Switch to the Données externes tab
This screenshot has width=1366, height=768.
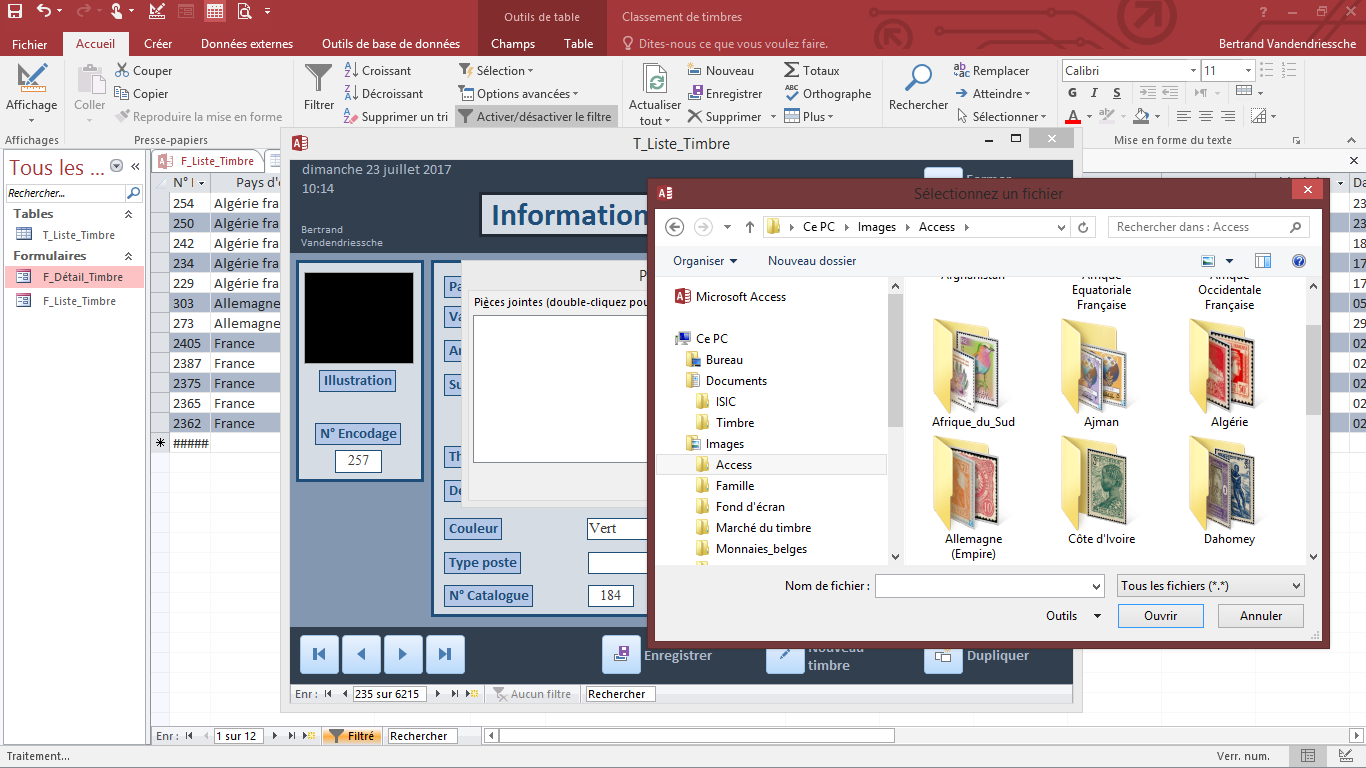pyautogui.click(x=247, y=44)
